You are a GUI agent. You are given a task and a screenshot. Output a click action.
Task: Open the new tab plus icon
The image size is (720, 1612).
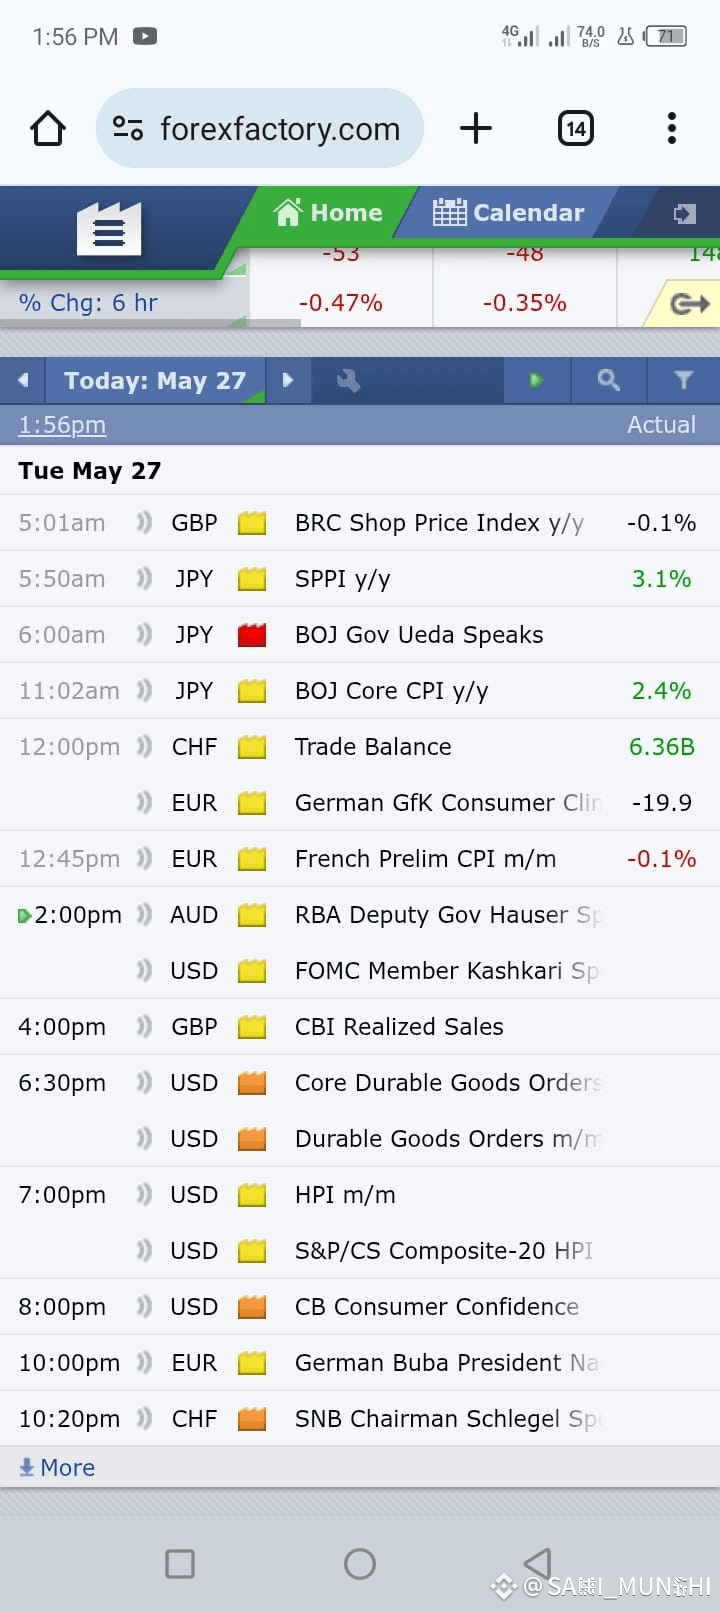(476, 128)
